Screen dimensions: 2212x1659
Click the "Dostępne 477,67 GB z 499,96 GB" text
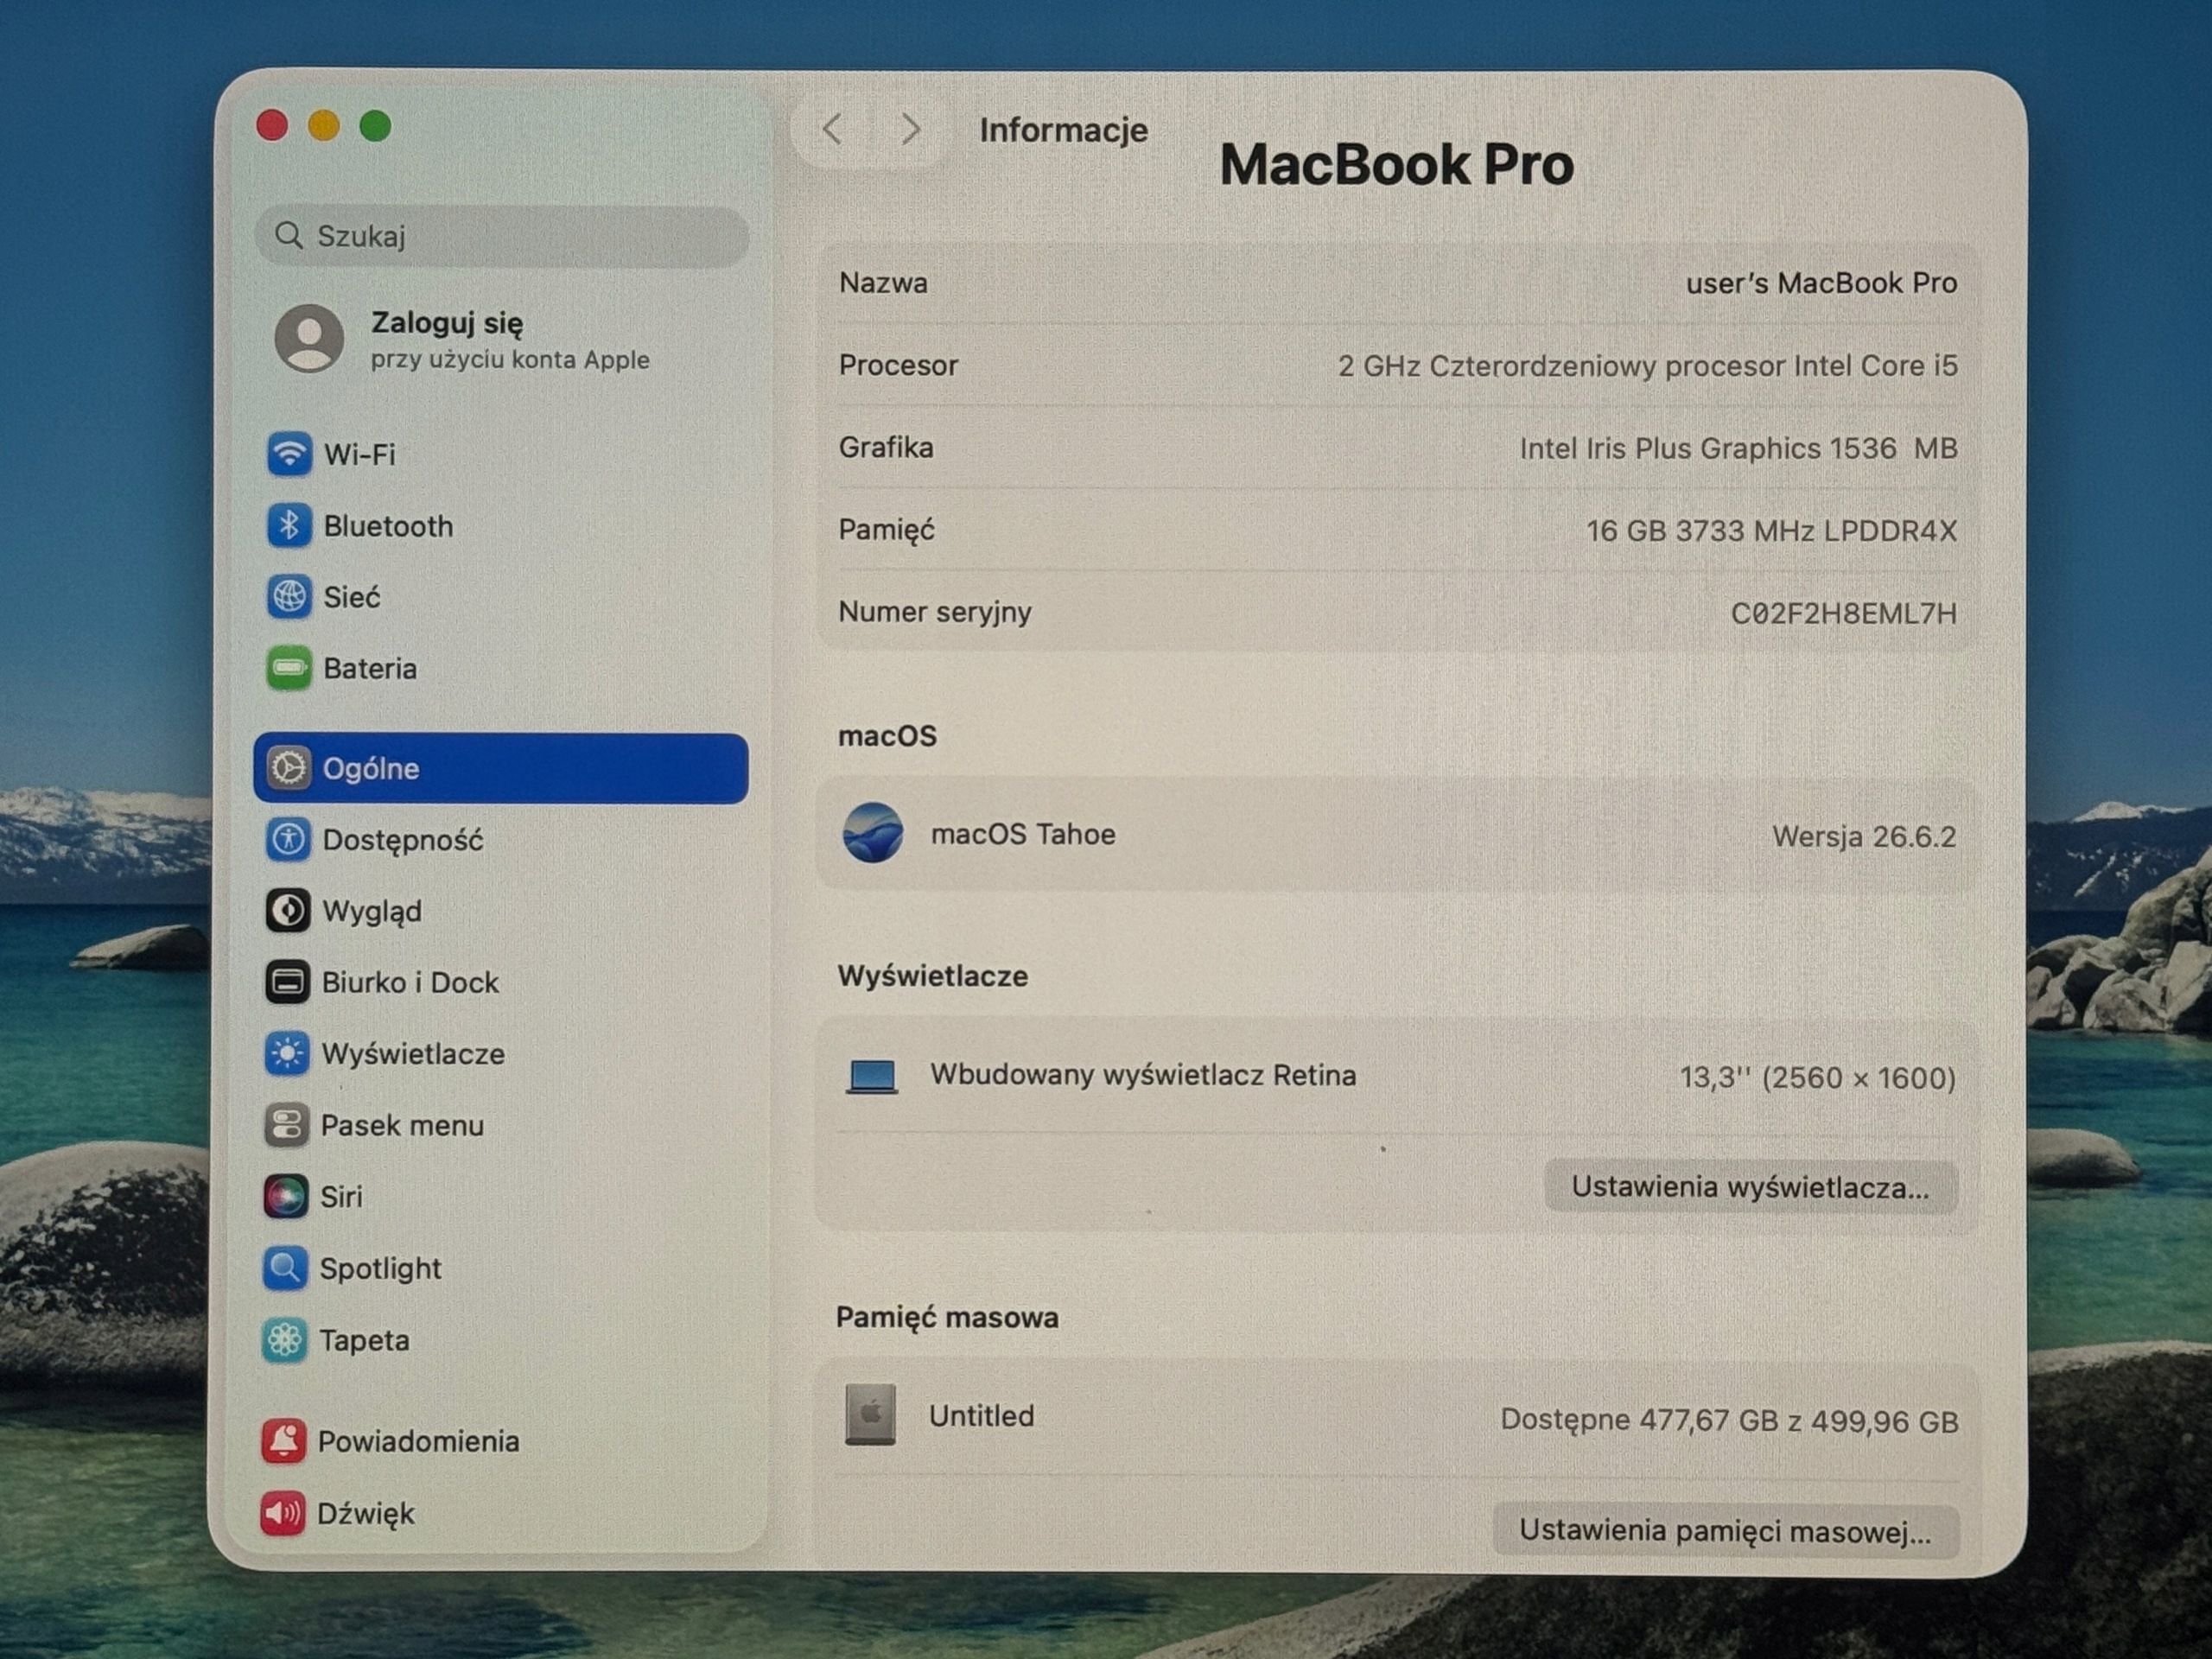click(x=1729, y=1420)
